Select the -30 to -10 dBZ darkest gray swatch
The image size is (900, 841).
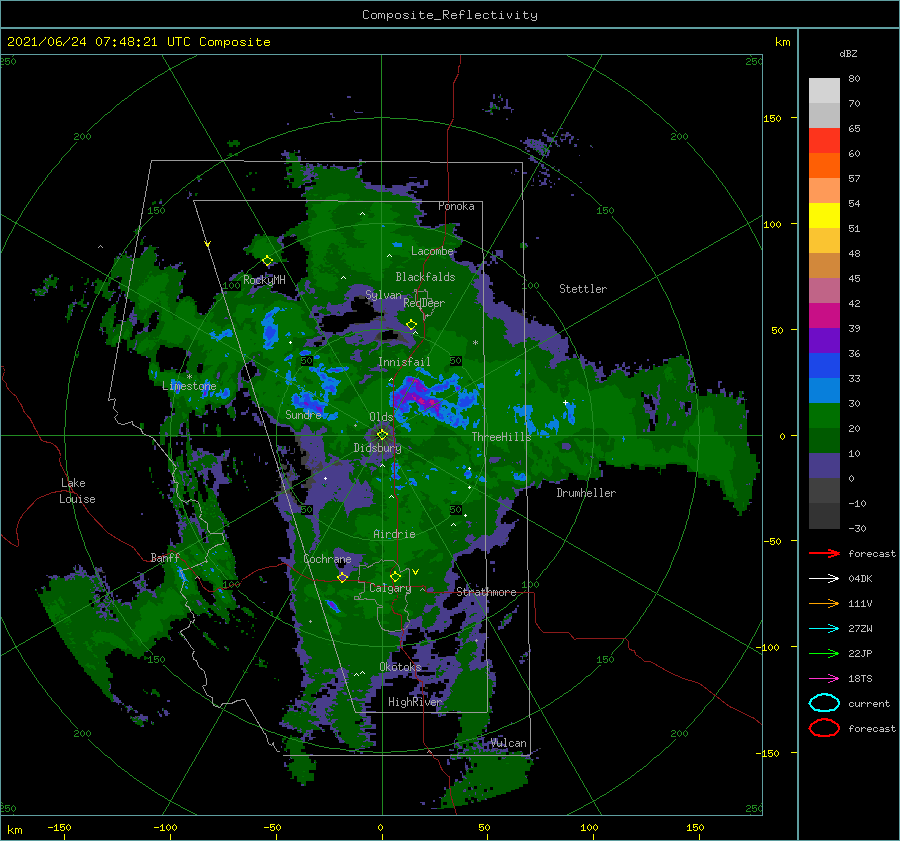(824, 516)
